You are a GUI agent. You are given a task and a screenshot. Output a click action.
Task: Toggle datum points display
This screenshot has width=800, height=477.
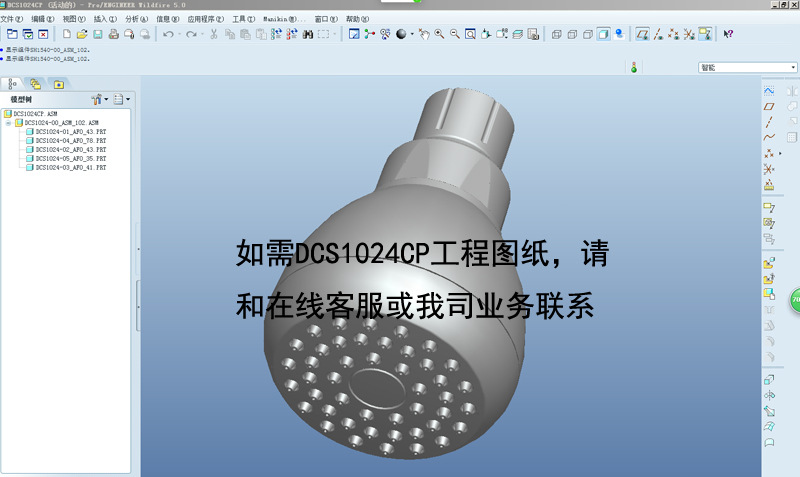click(x=674, y=34)
